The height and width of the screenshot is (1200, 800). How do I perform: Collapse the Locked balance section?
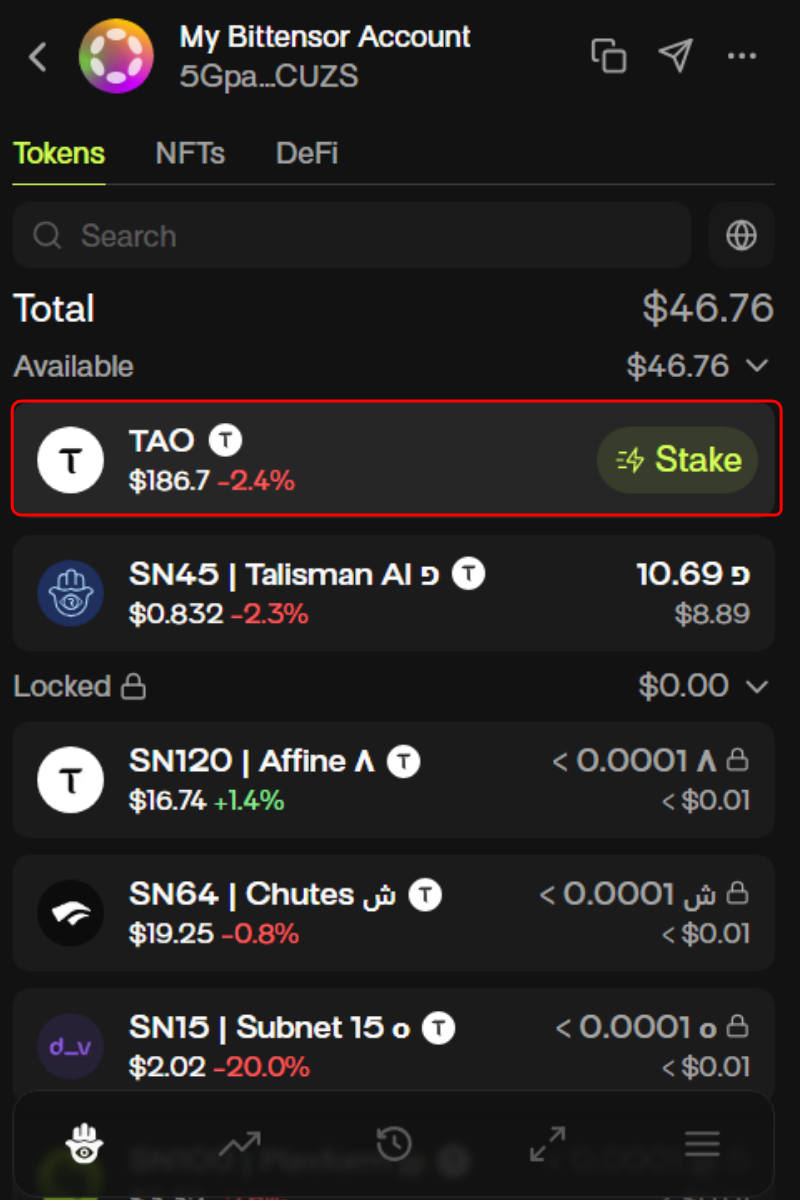pos(758,686)
